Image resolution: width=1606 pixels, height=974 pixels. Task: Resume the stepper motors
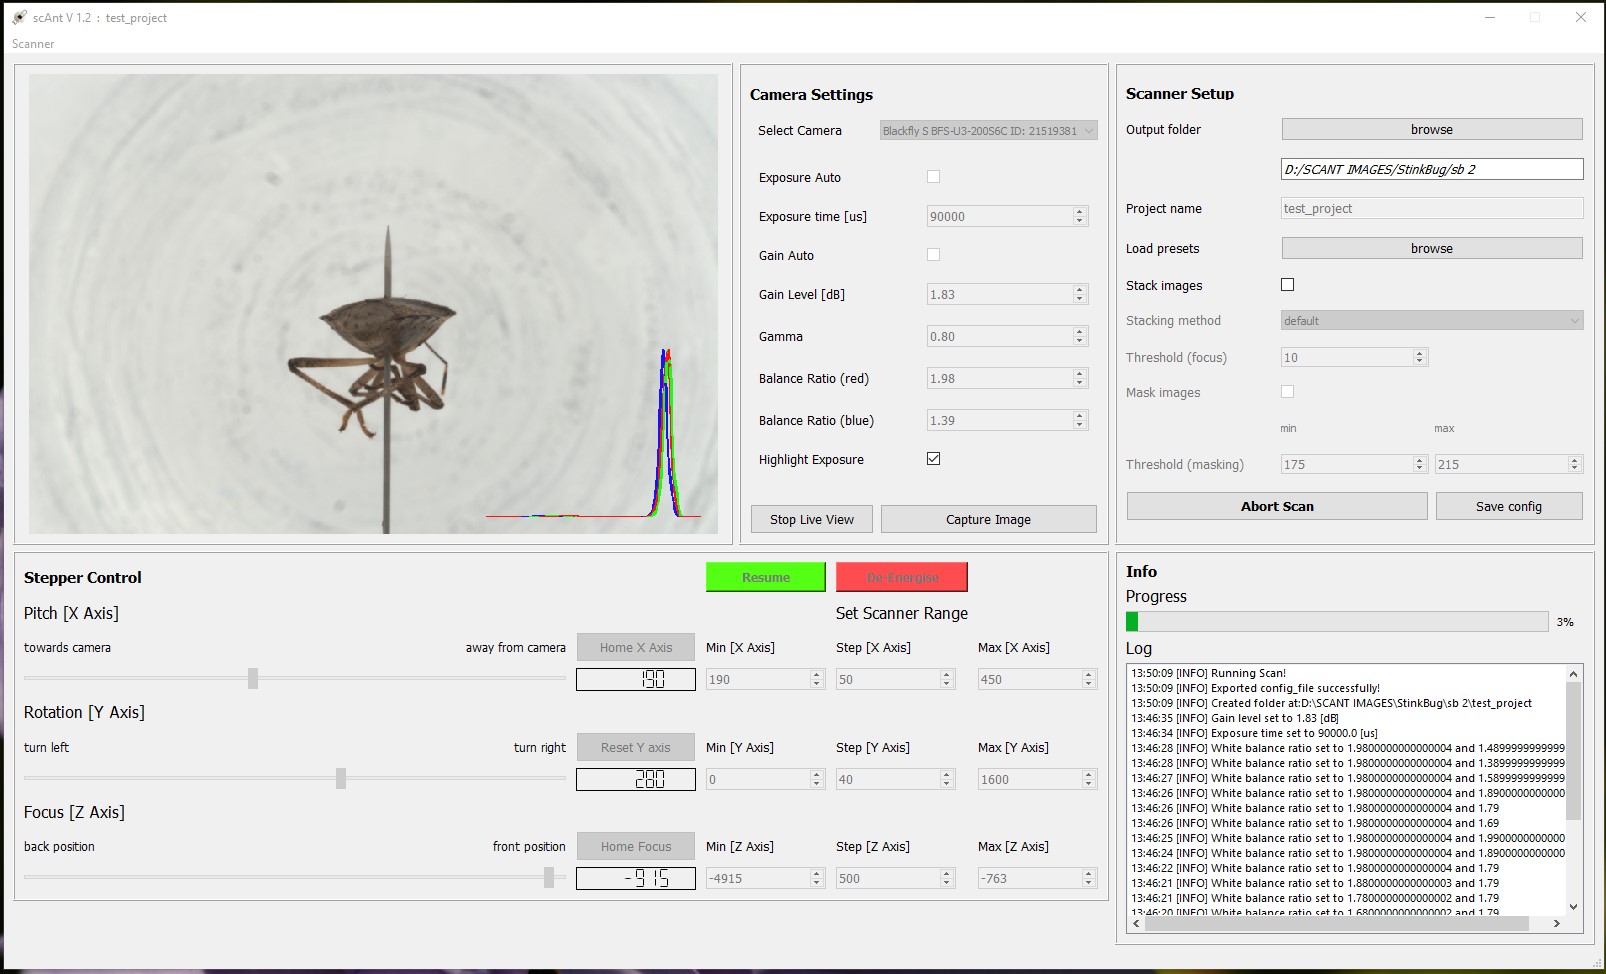[765, 577]
